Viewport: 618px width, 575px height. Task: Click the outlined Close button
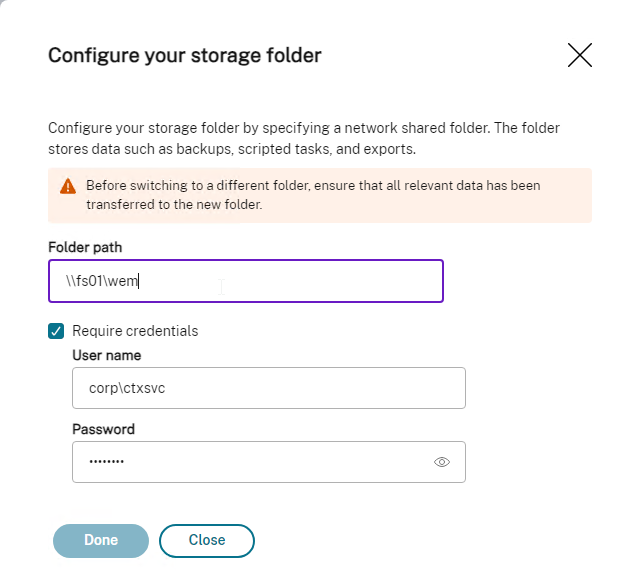tap(207, 540)
